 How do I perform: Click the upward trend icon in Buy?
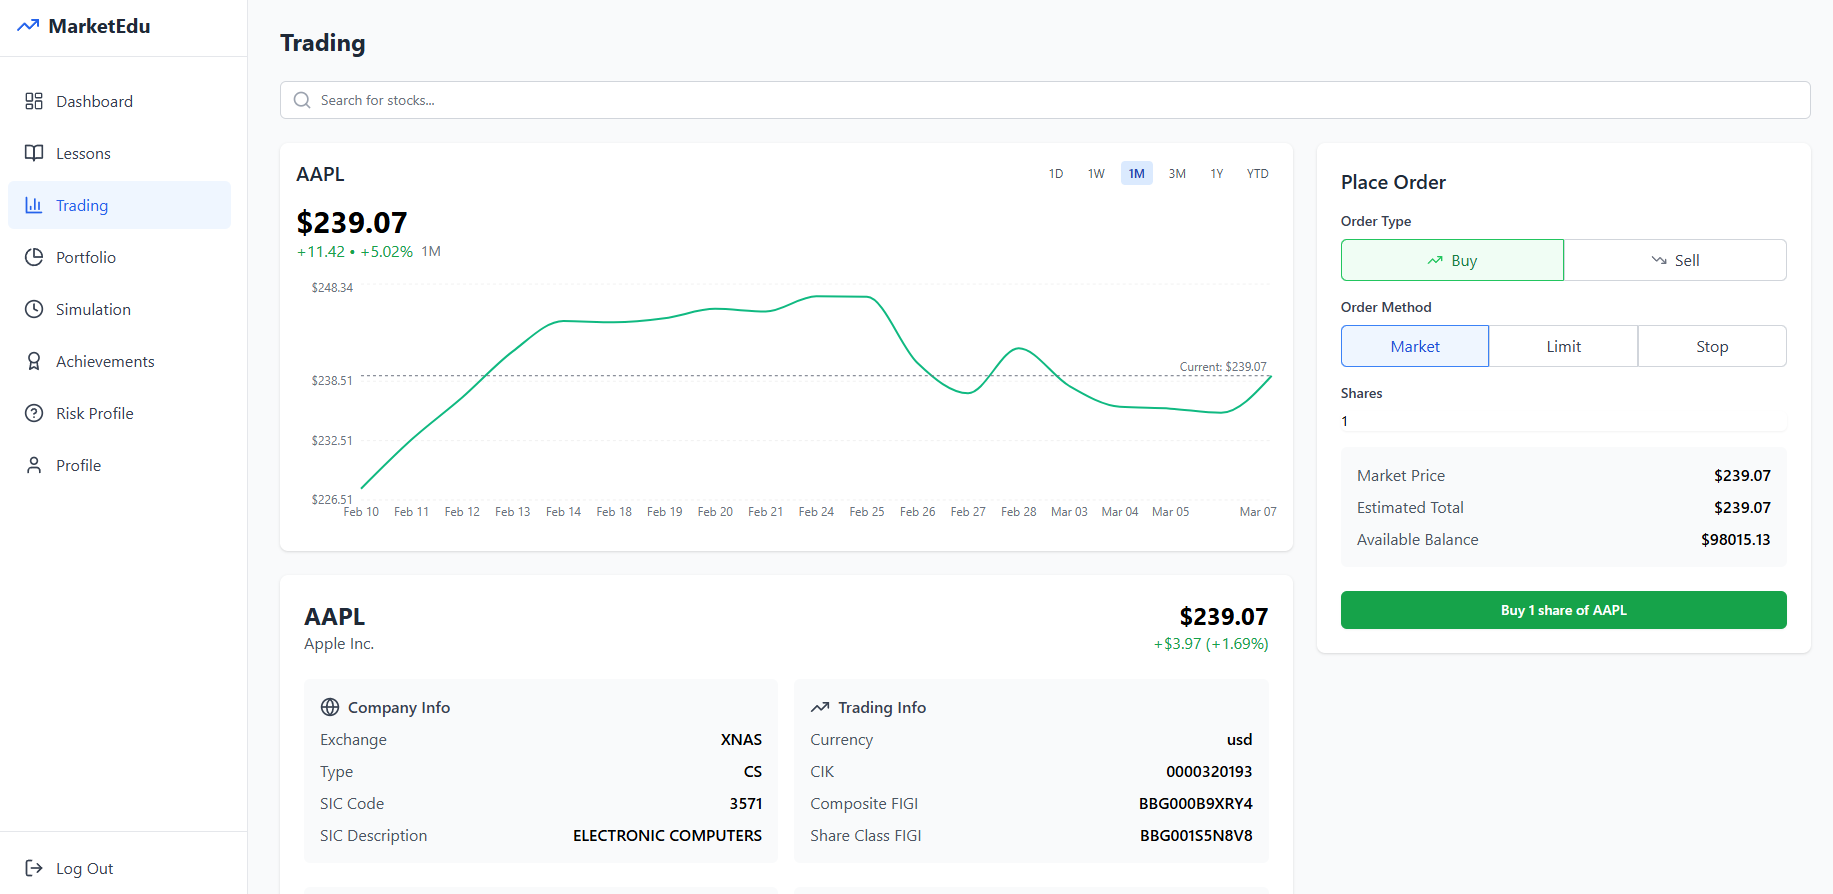click(1435, 260)
